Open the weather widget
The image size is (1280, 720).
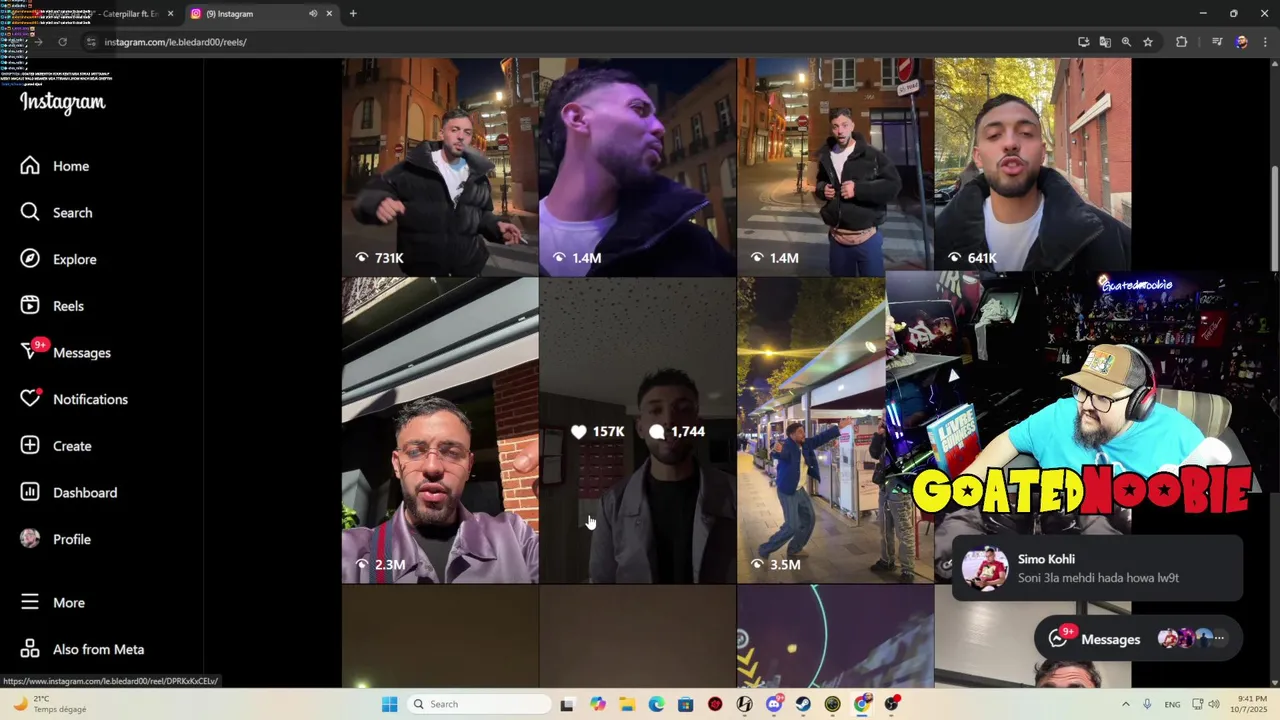tap(50, 704)
